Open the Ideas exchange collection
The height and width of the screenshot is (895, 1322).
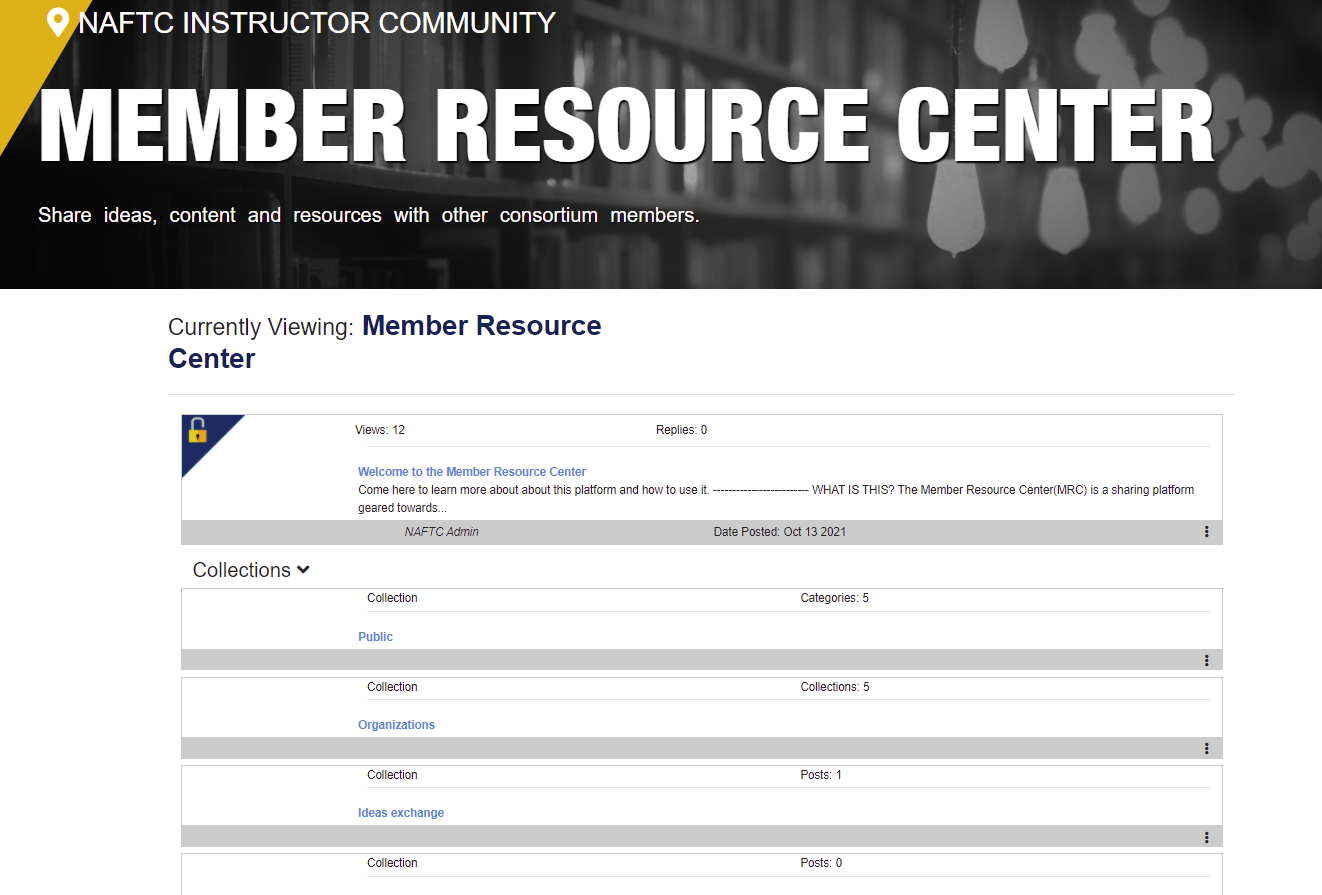[x=400, y=813]
